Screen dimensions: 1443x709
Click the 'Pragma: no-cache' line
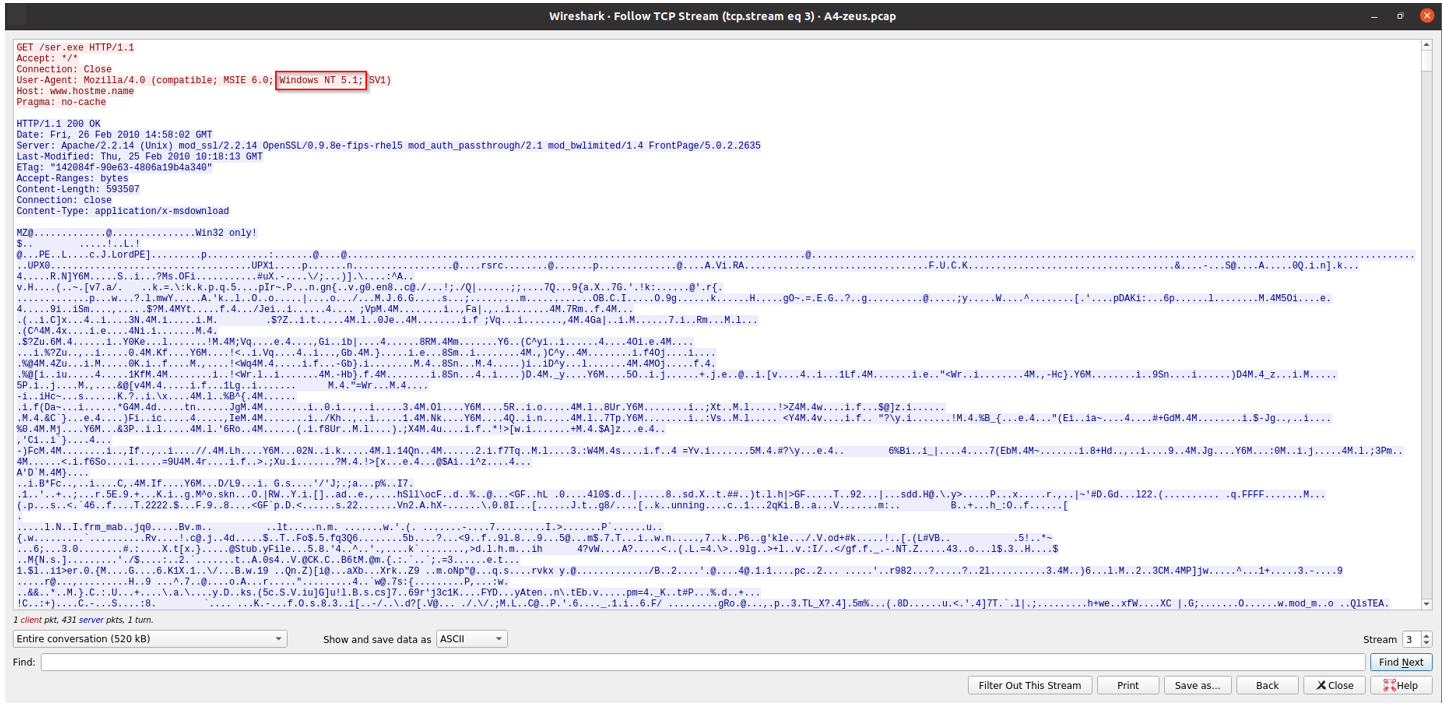61,102
